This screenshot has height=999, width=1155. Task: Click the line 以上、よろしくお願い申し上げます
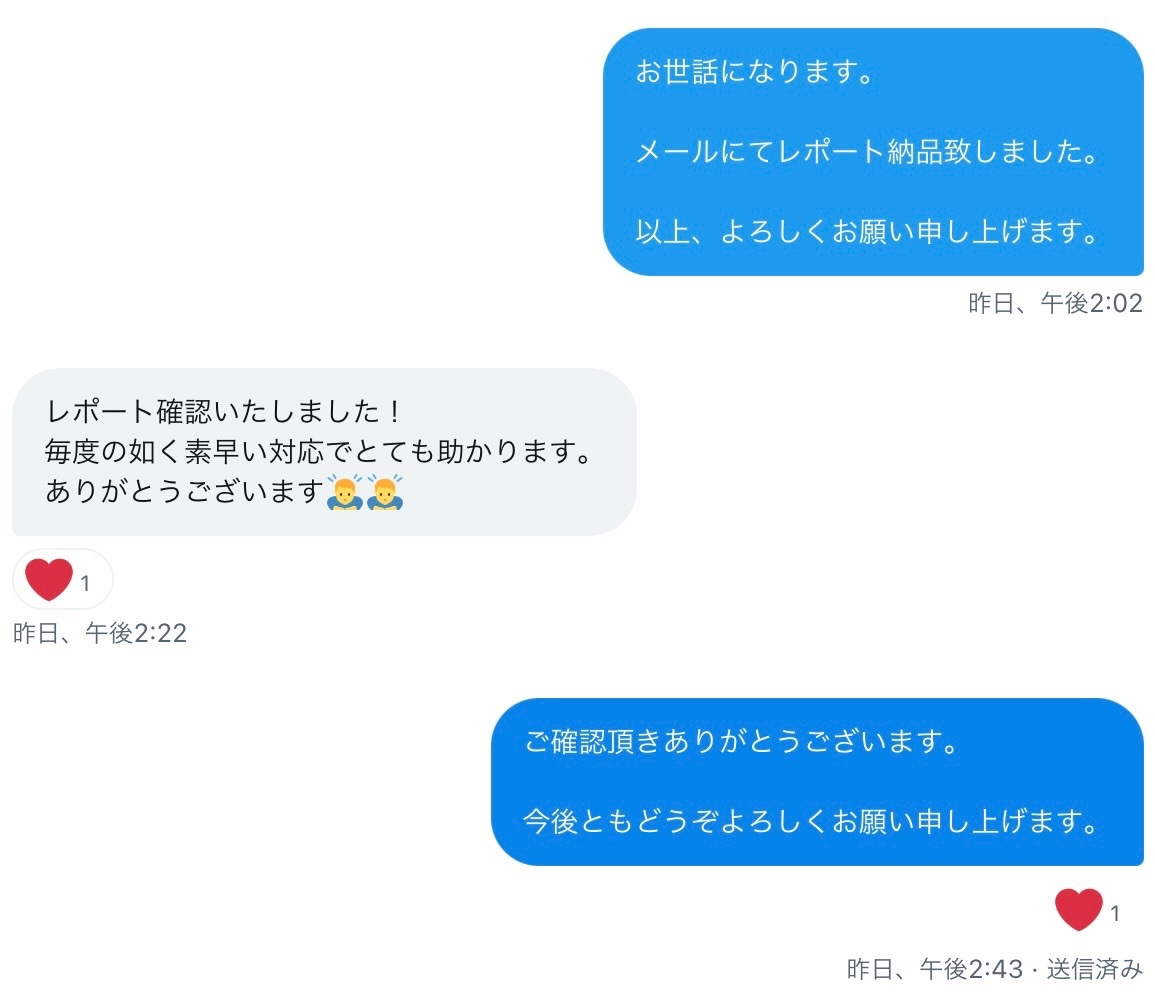click(x=867, y=232)
